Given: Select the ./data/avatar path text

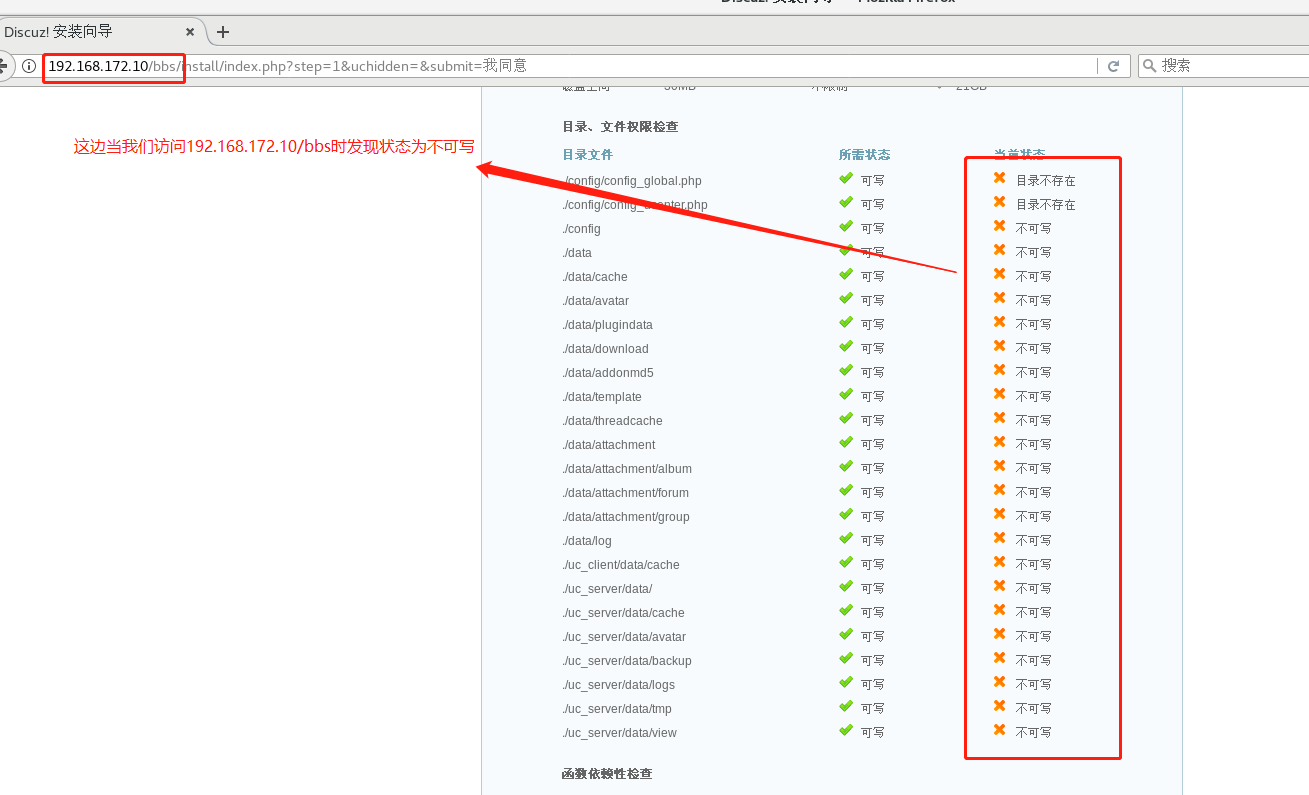Looking at the screenshot, I should point(596,301).
